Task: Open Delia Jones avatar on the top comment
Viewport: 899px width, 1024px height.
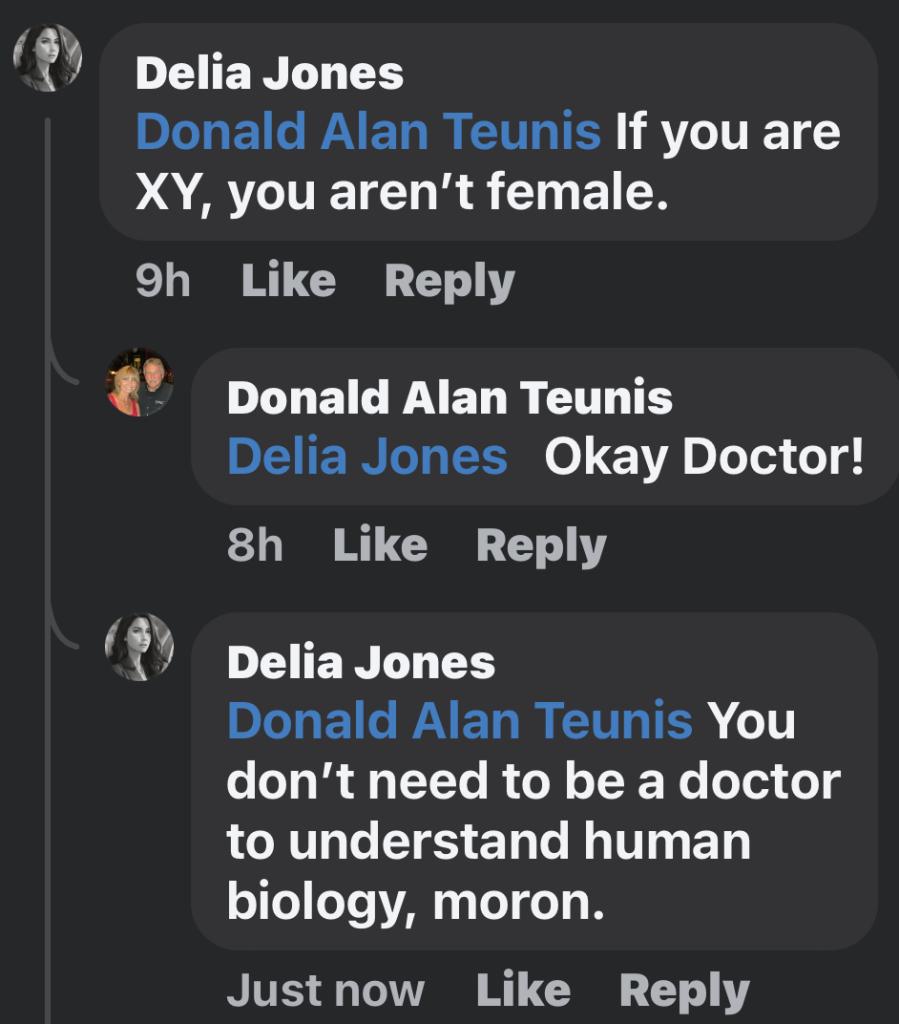Action: [47, 58]
